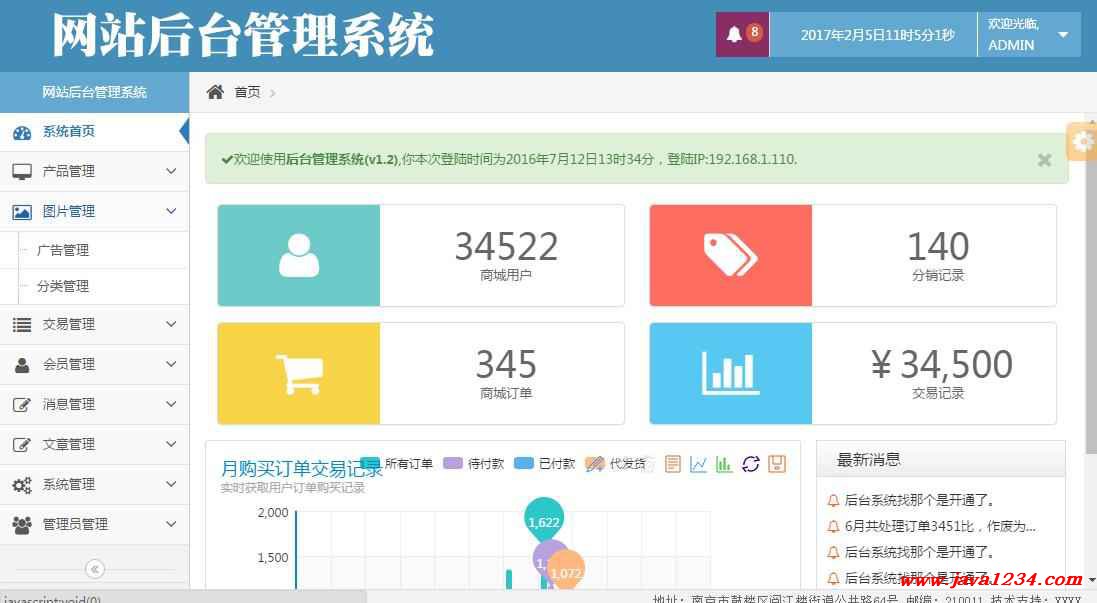
Task: Click the 1,622 teal chart marker
Action: pyautogui.click(x=544, y=520)
